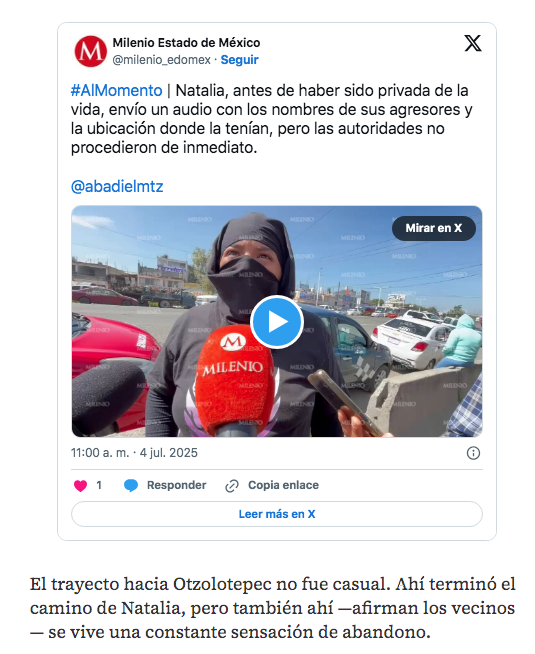Open the @abadielmtz mention link
This screenshot has height=654, width=535.
coord(117,186)
